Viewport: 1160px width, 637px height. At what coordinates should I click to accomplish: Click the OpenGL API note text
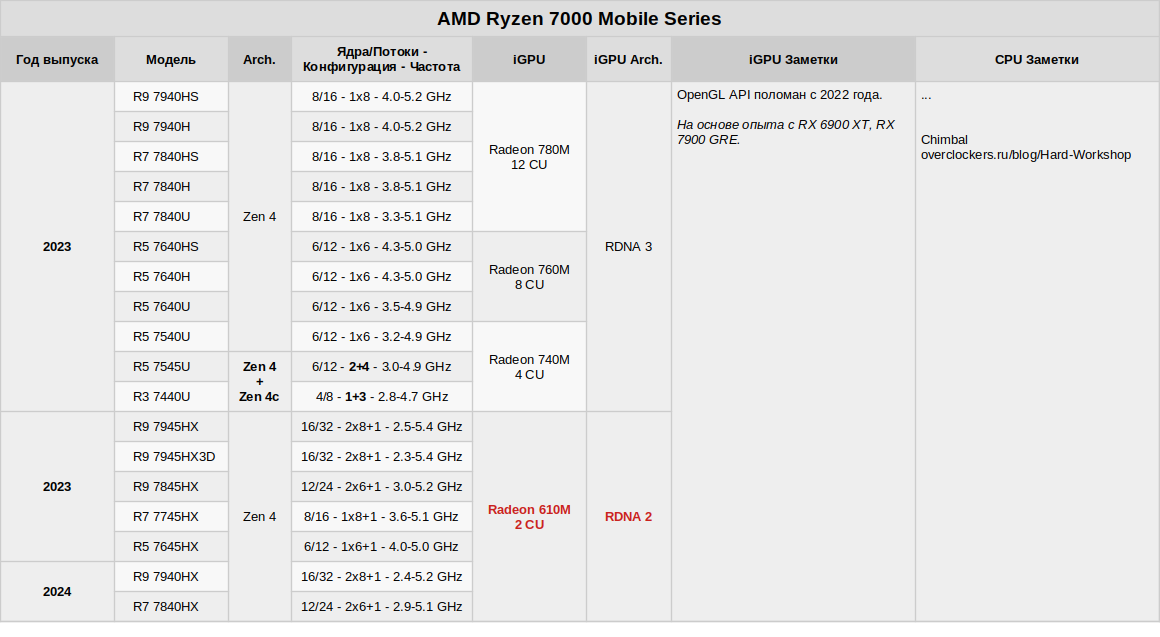(780, 96)
